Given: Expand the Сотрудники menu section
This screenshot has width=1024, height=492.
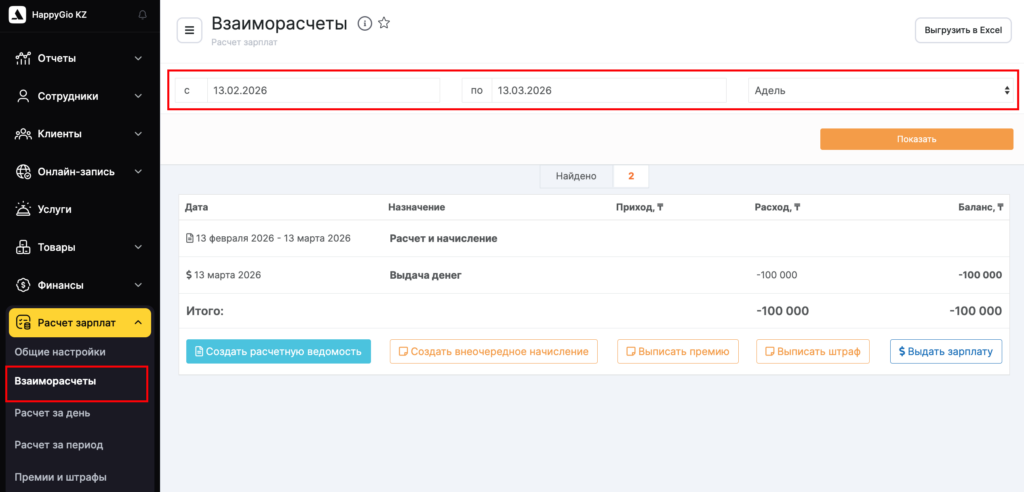Looking at the screenshot, I should pos(138,96).
